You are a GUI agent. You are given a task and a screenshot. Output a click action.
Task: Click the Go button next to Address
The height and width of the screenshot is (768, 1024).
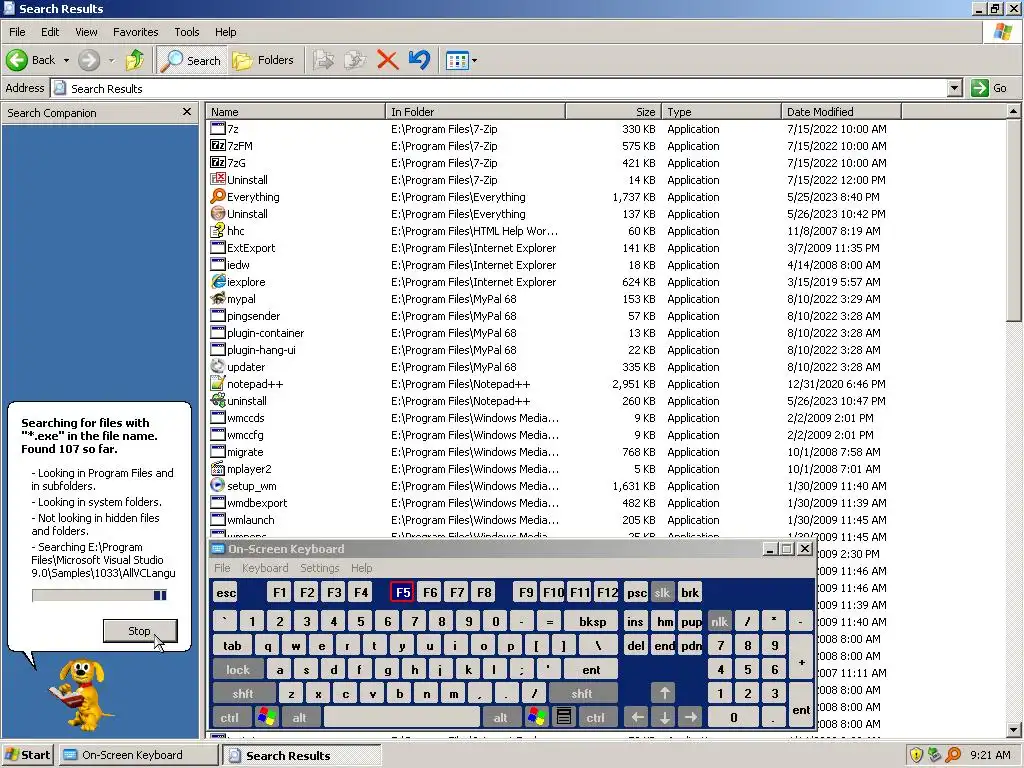(989, 88)
